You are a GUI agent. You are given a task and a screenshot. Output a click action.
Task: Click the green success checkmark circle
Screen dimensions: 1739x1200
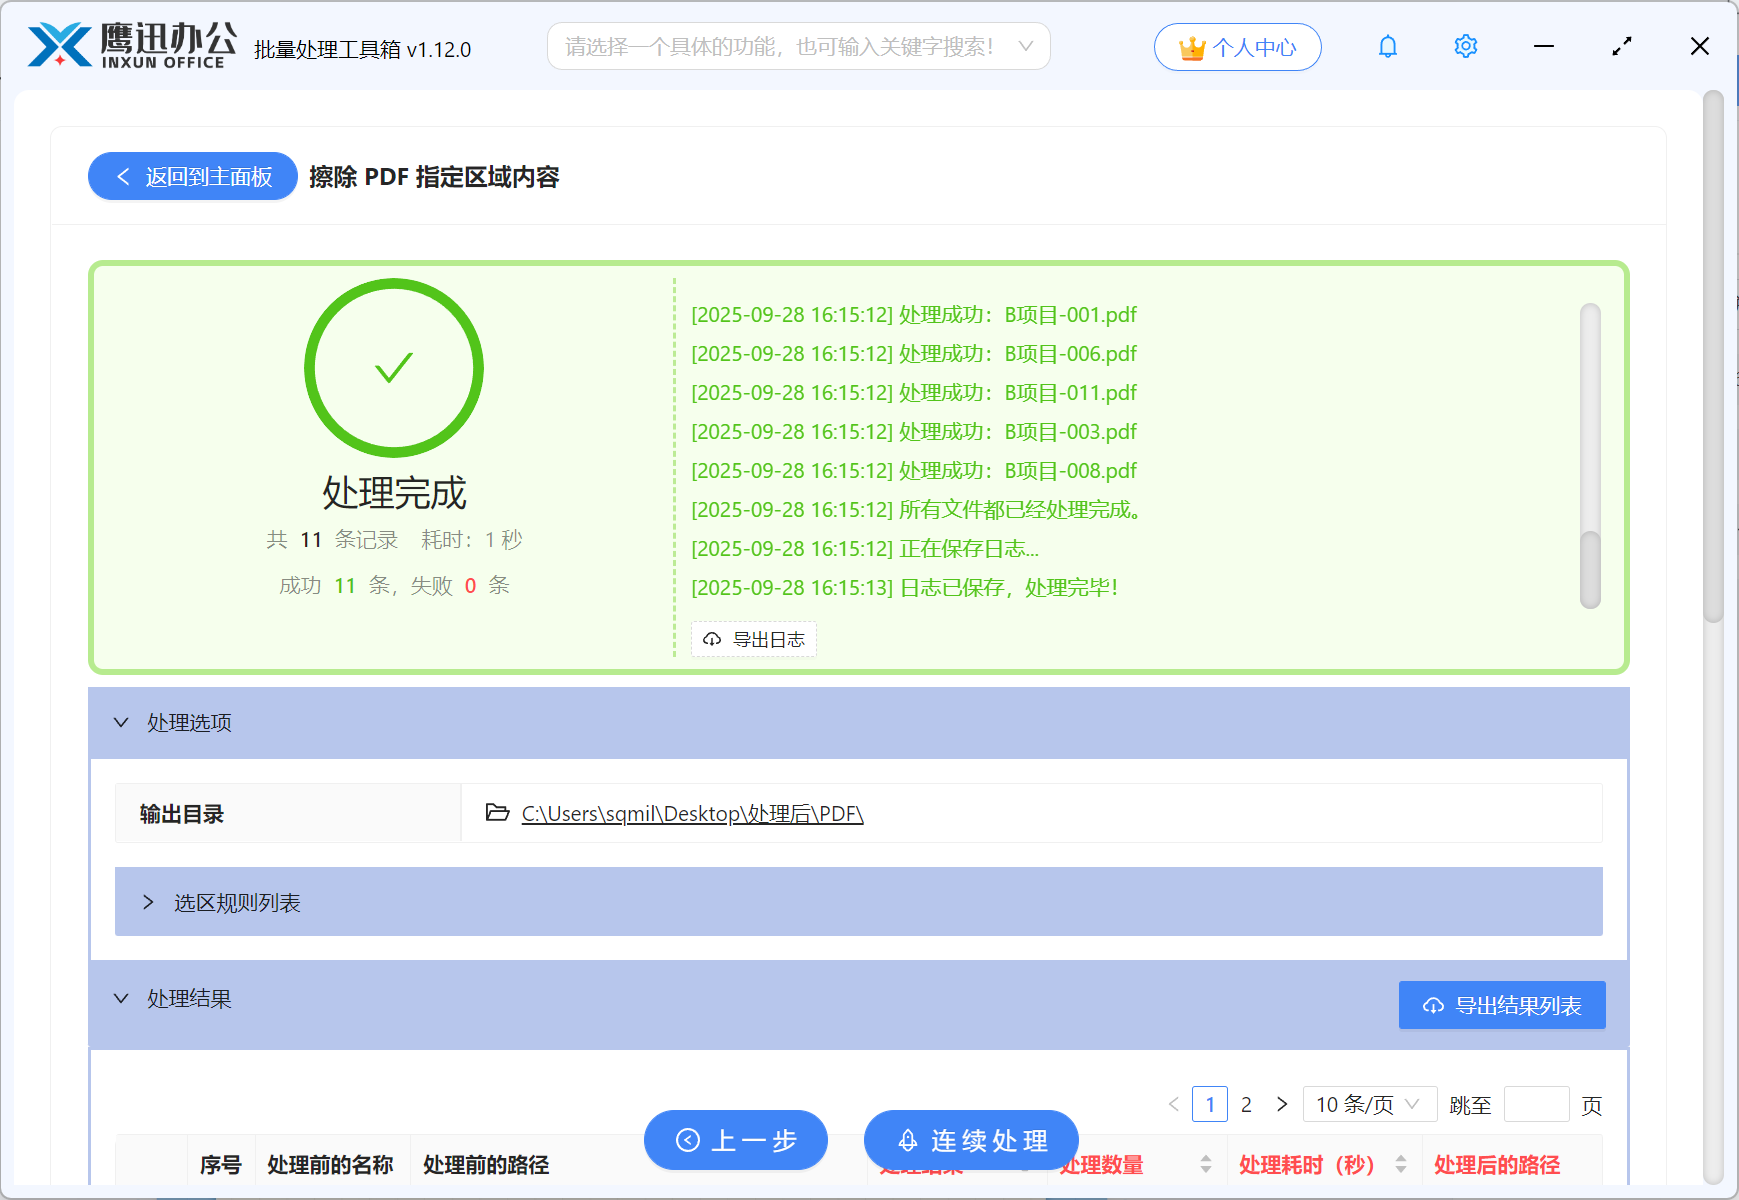pos(394,368)
